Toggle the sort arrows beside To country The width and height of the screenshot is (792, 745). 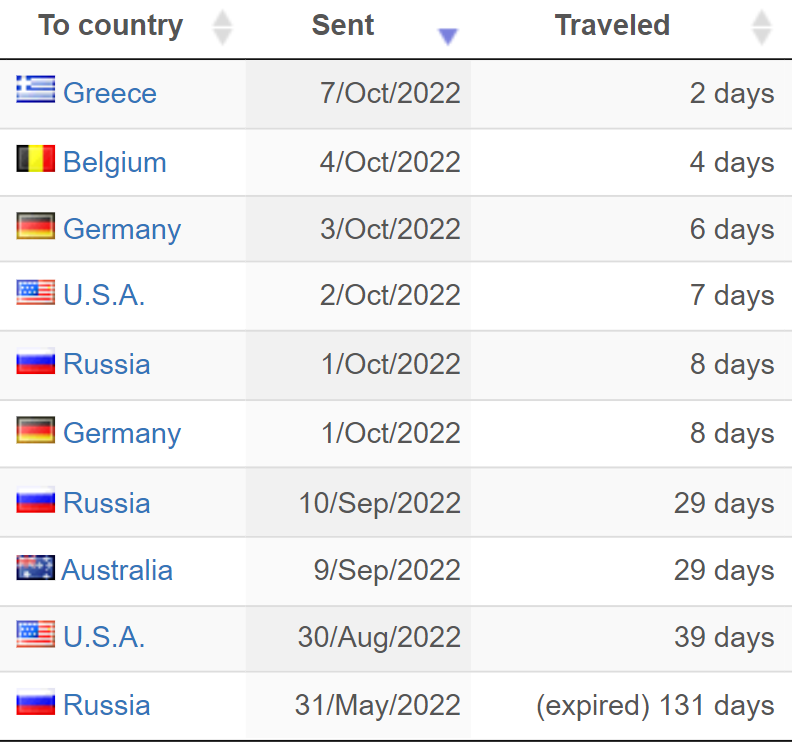point(222,27)
